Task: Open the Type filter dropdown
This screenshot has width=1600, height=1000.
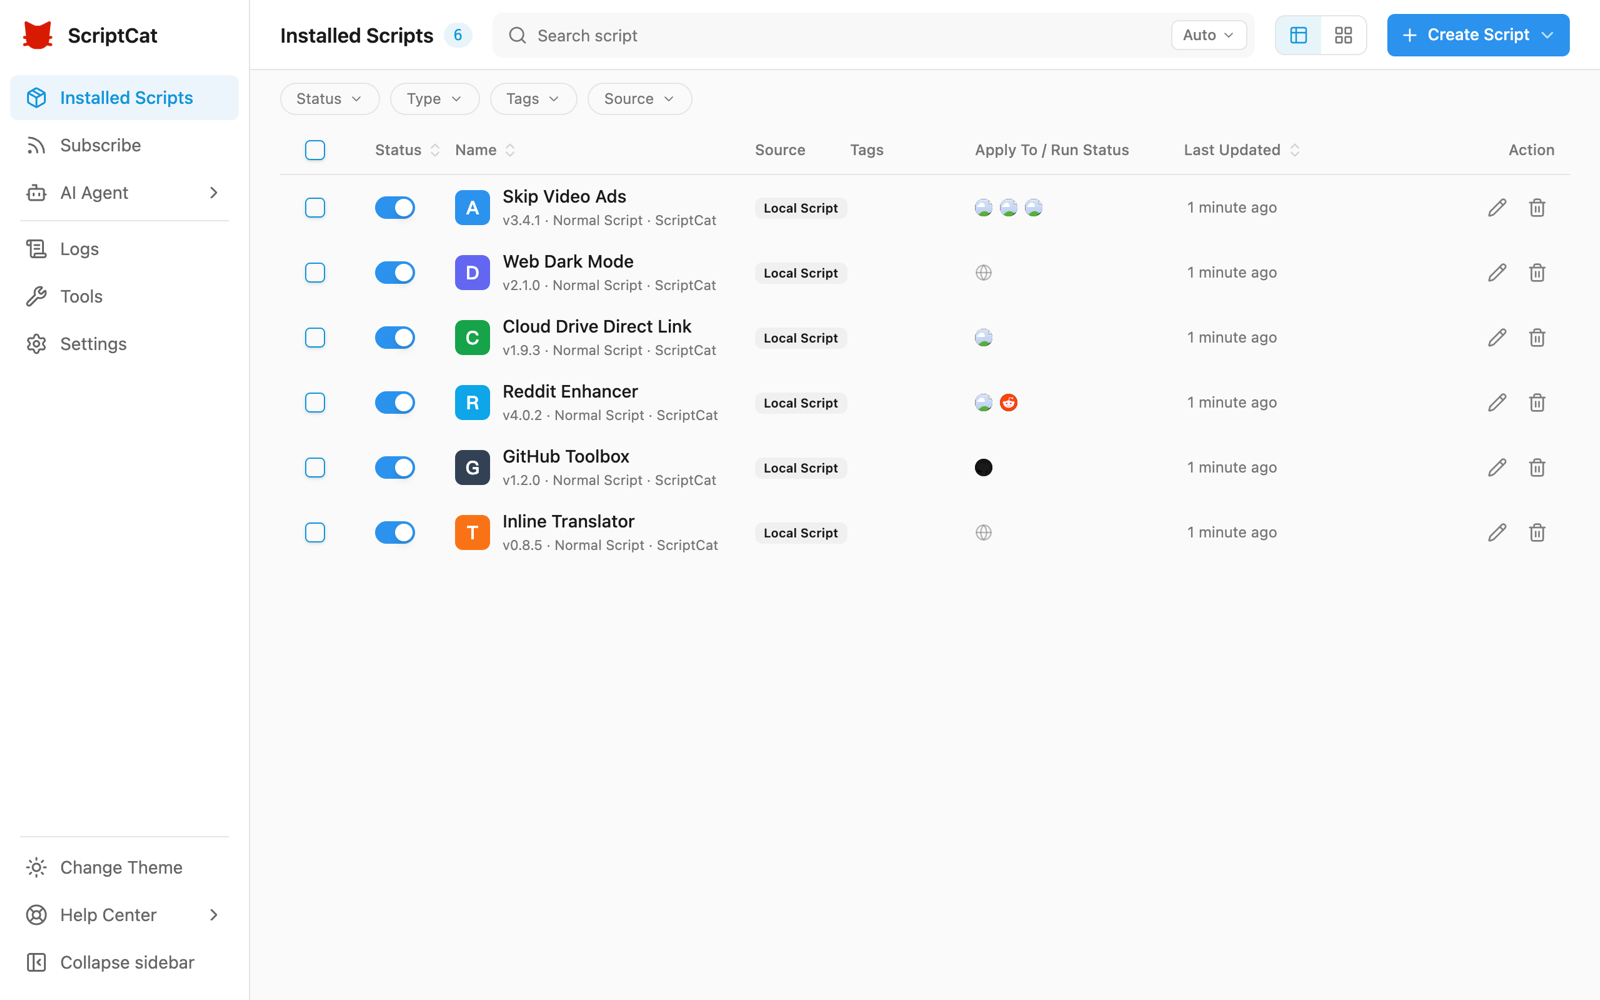Action: click(x=434, y=99)
